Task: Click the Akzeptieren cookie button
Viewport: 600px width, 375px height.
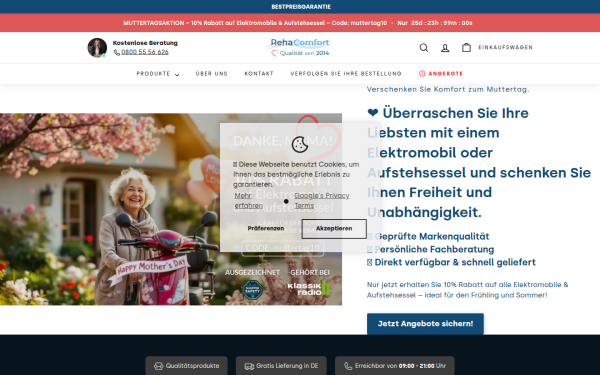Action: (x=334, y=228)
